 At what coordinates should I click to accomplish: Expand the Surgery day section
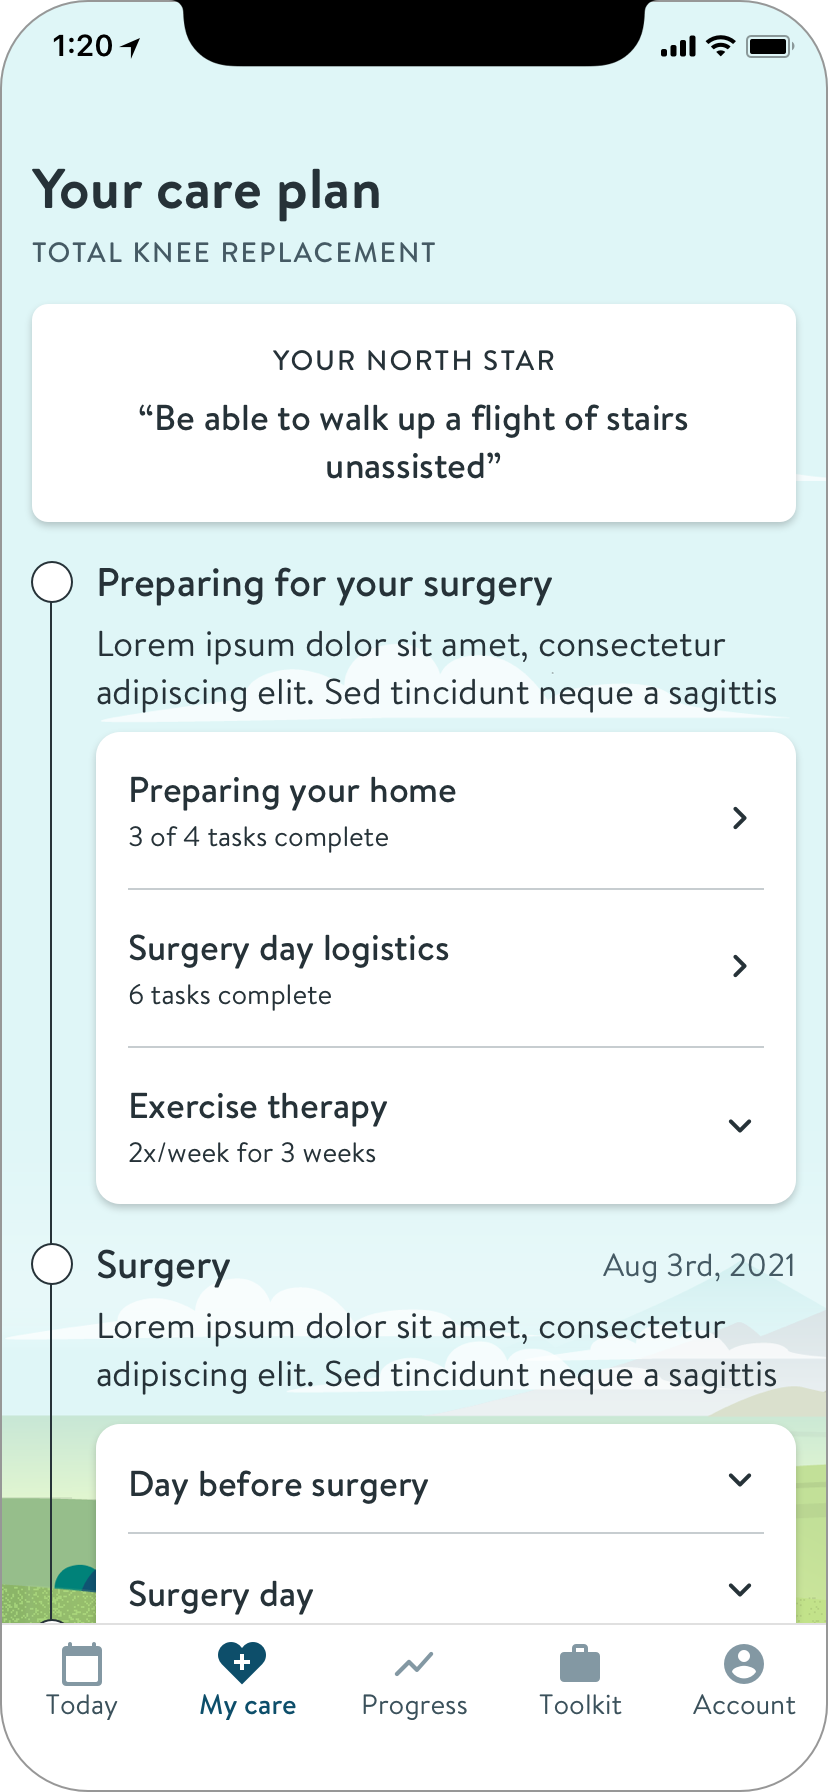(x=740, y=1590)
